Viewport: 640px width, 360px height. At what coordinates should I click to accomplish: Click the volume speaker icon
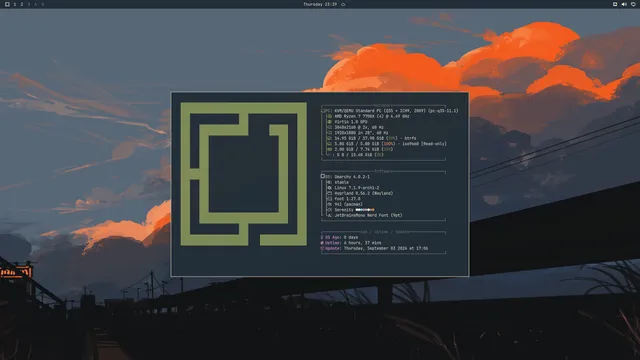tap(624, 4)
